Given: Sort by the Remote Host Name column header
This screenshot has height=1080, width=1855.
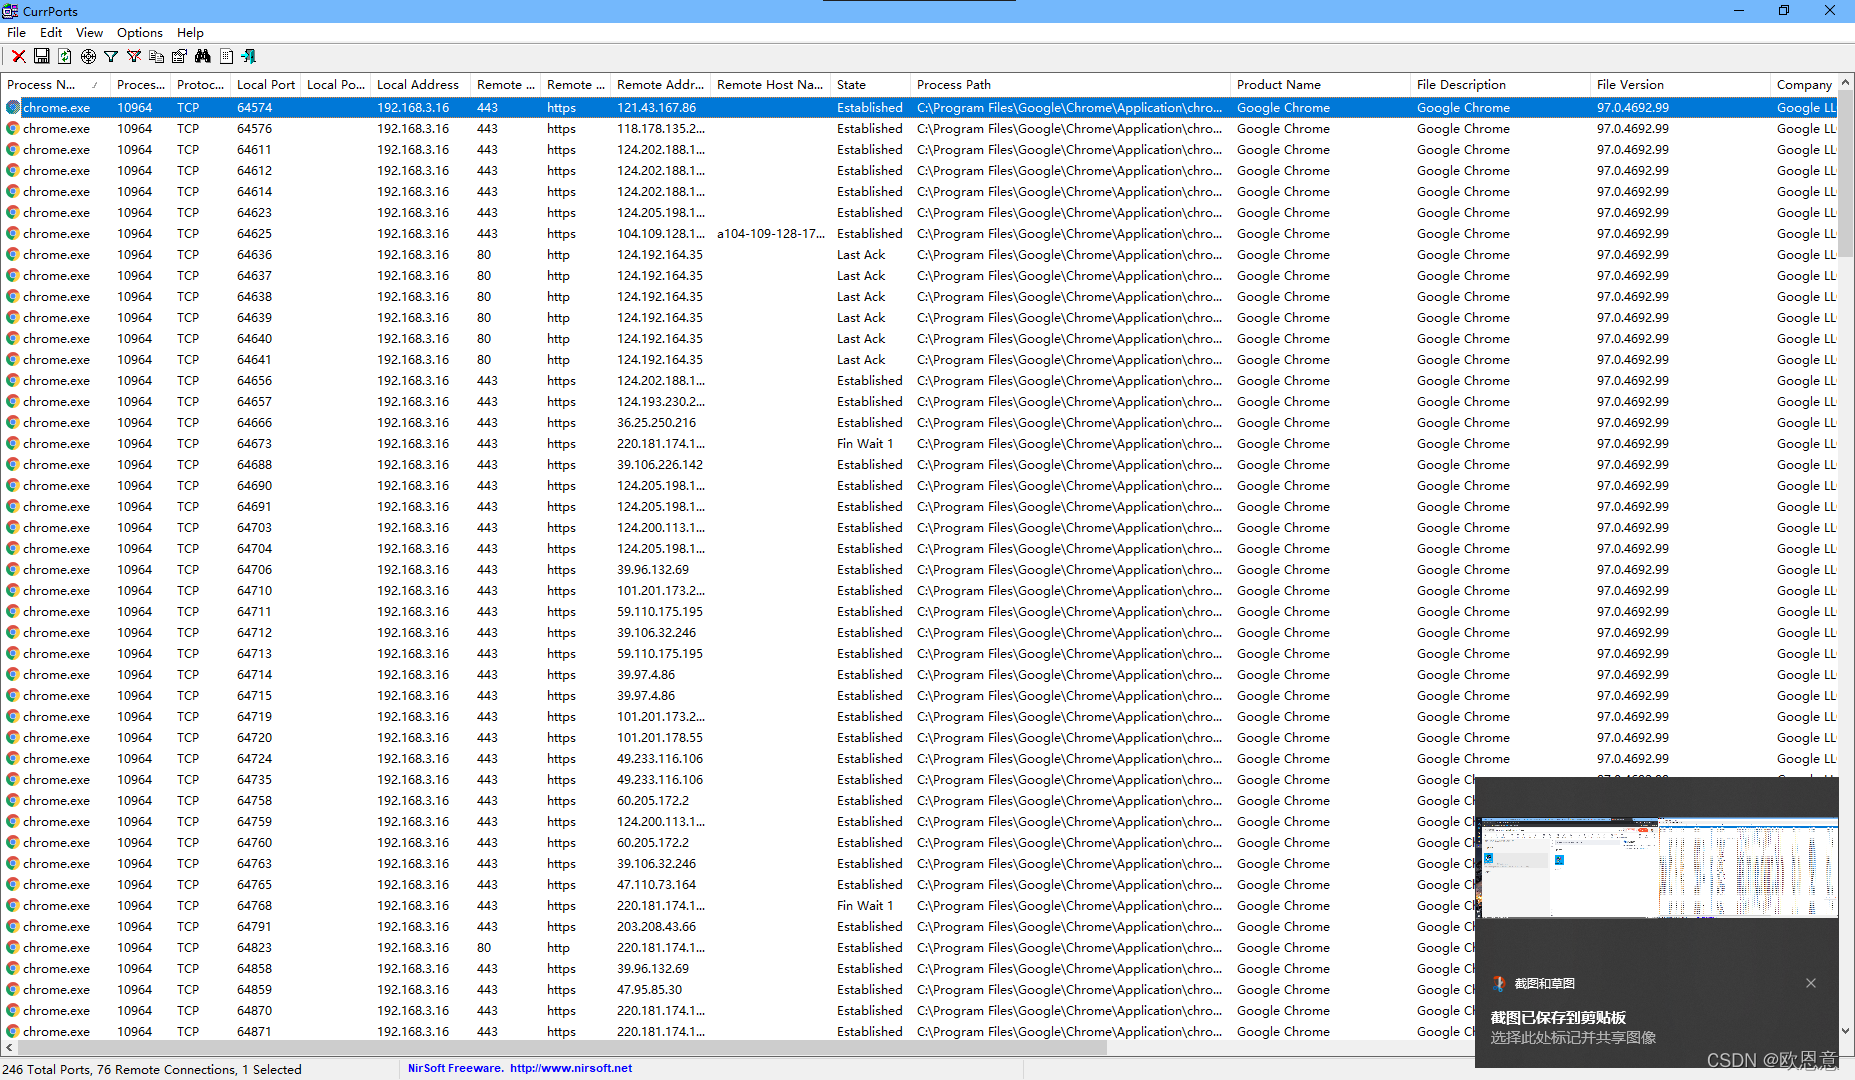Looking at the screenshot, I should pos(770,85).
